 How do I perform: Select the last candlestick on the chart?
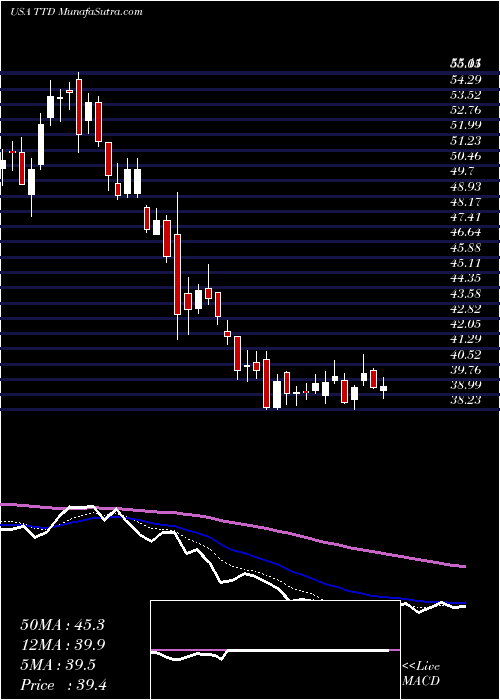tap(383, 388)
